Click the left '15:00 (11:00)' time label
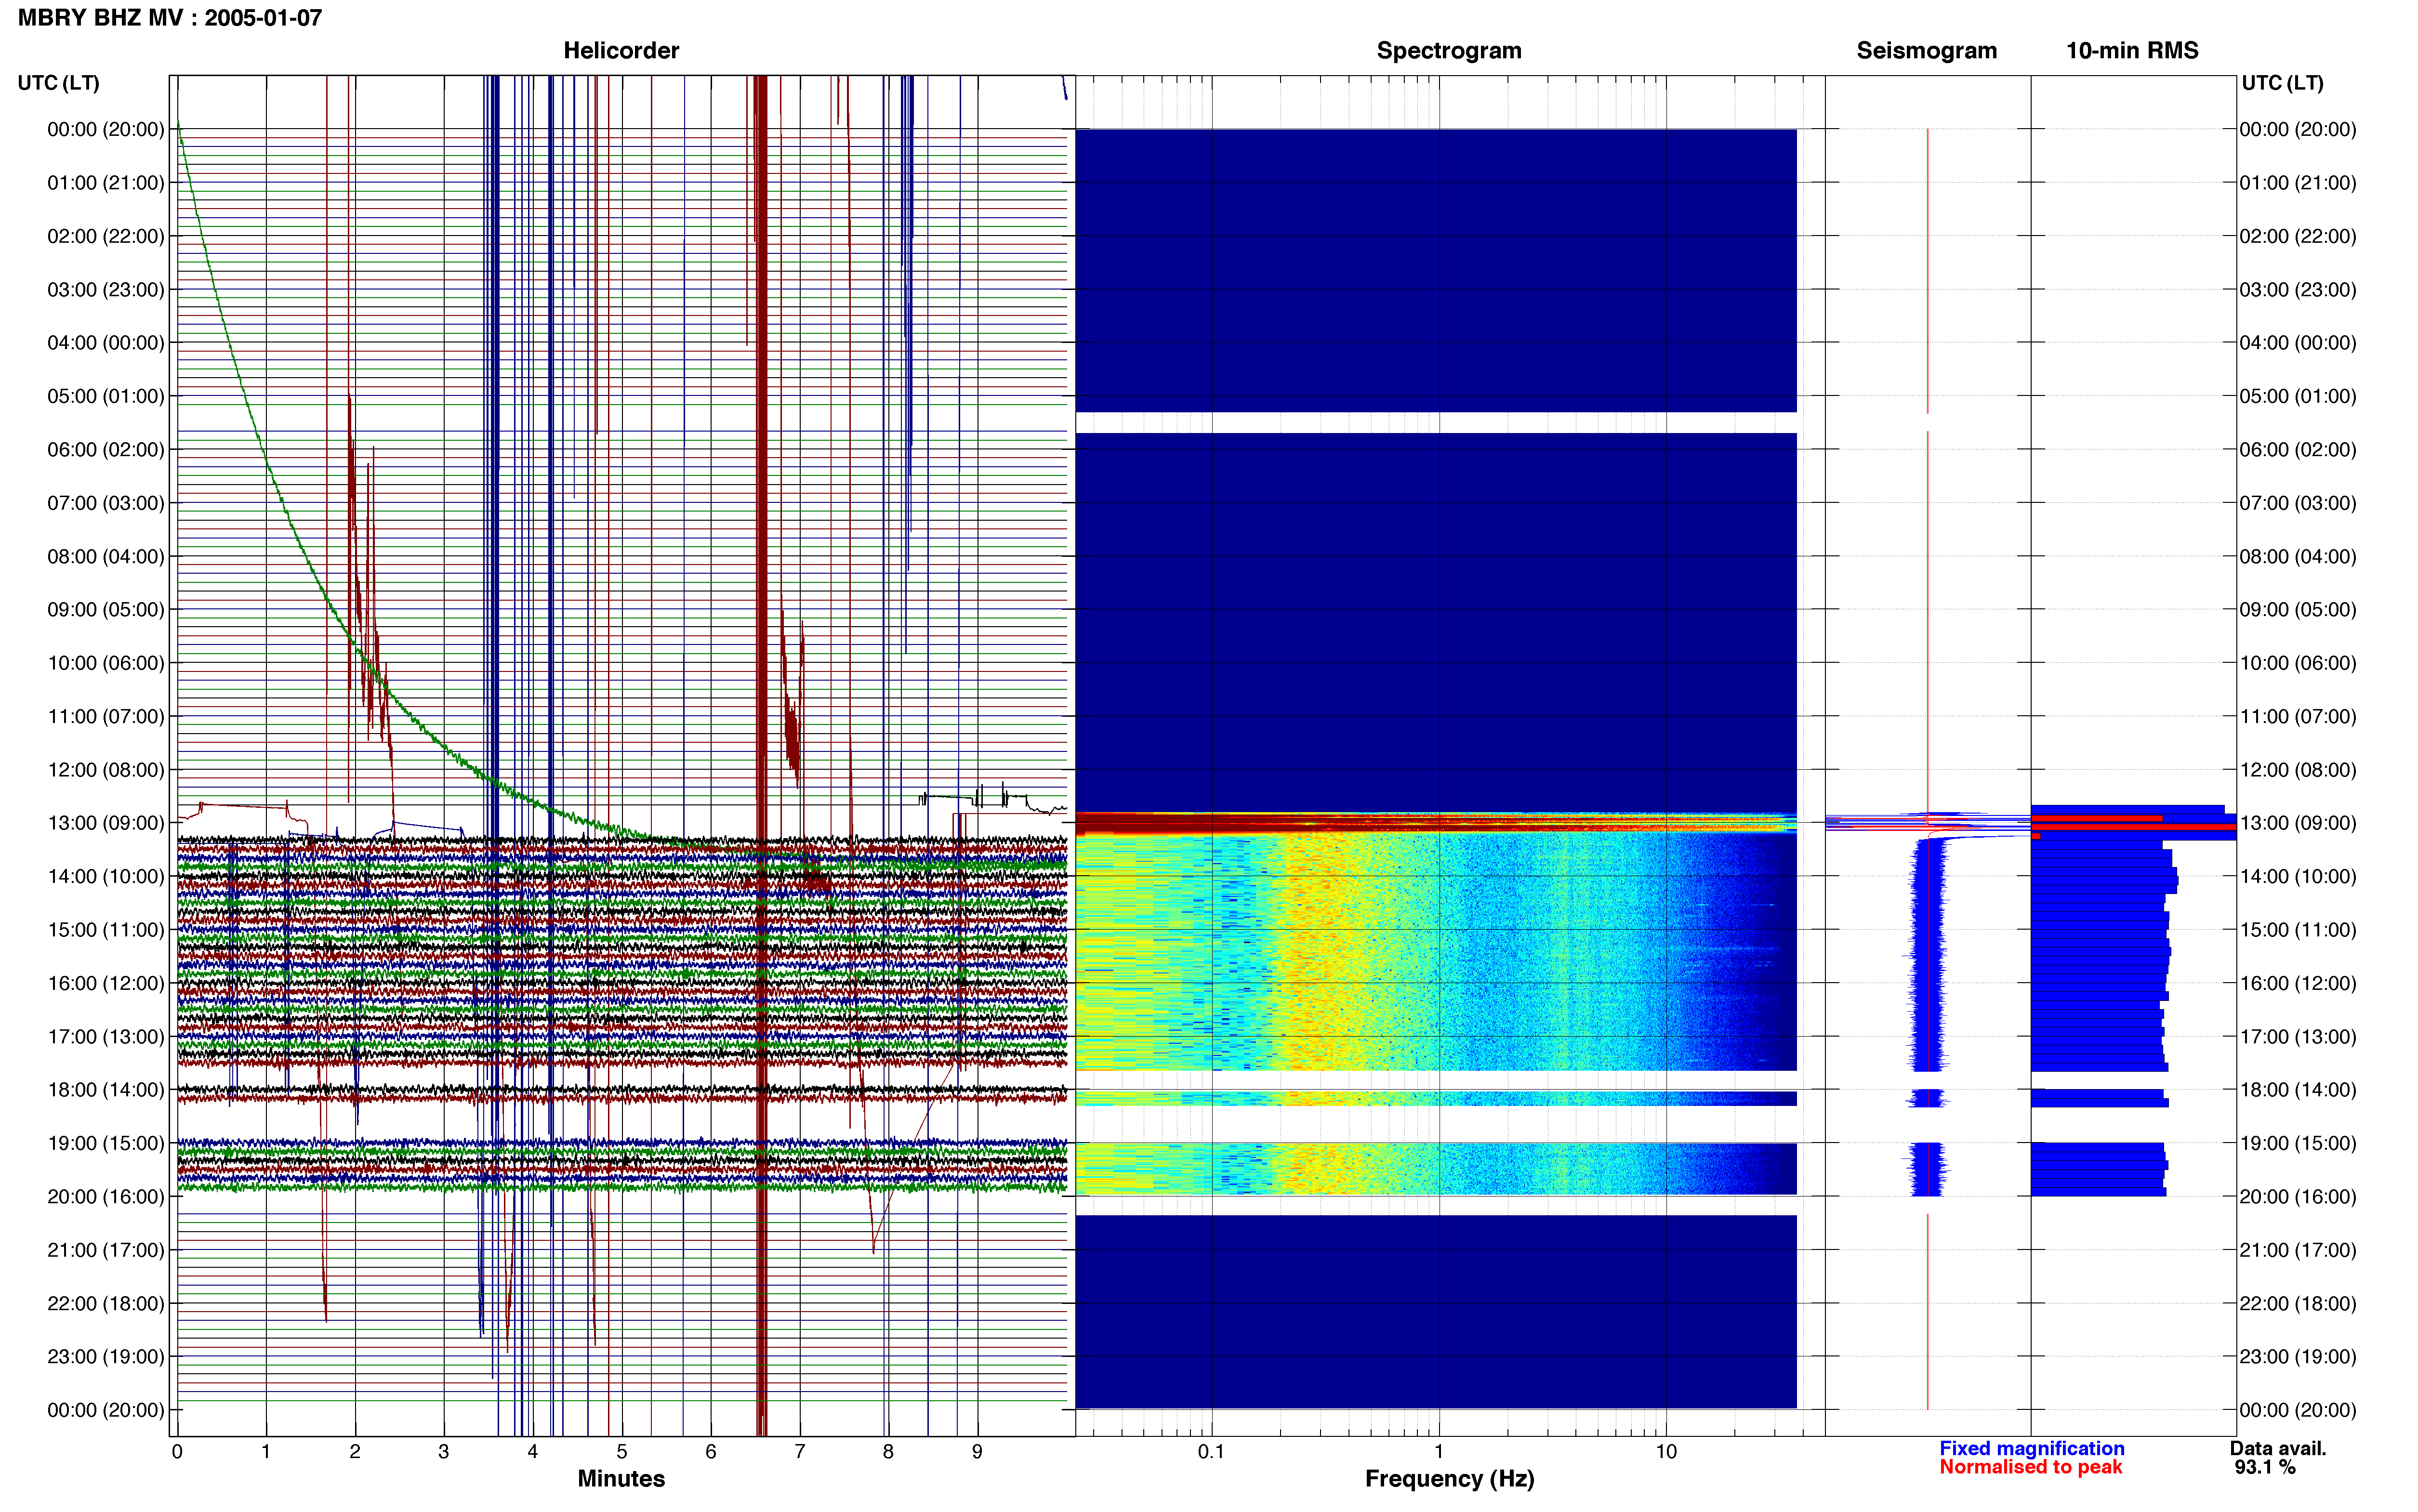This screenshot has height=1512, width=2418. 106,930
